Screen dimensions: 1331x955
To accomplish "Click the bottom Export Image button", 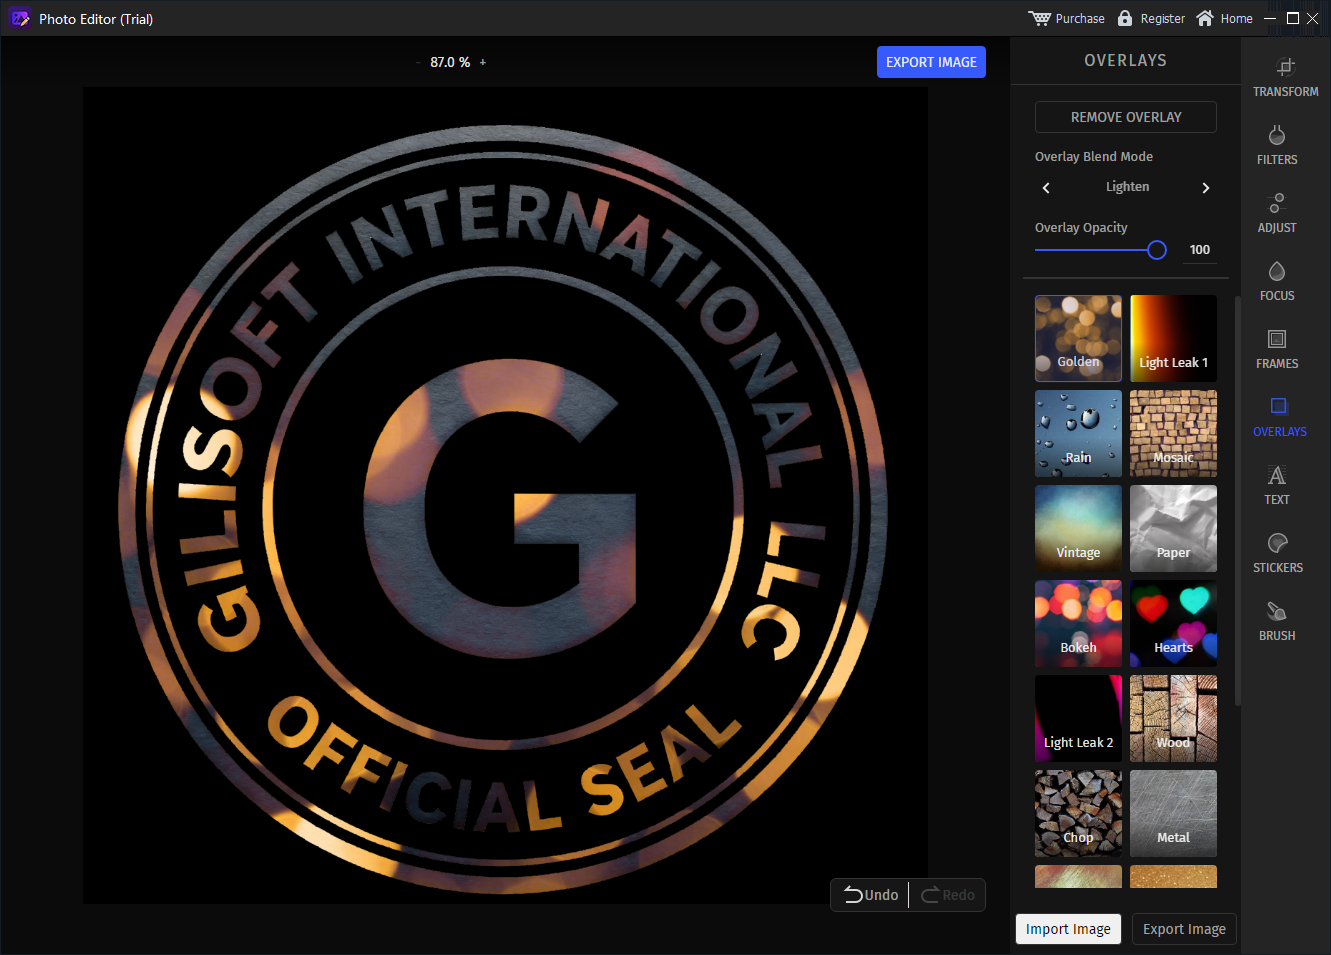I will tap(1184, 929).
